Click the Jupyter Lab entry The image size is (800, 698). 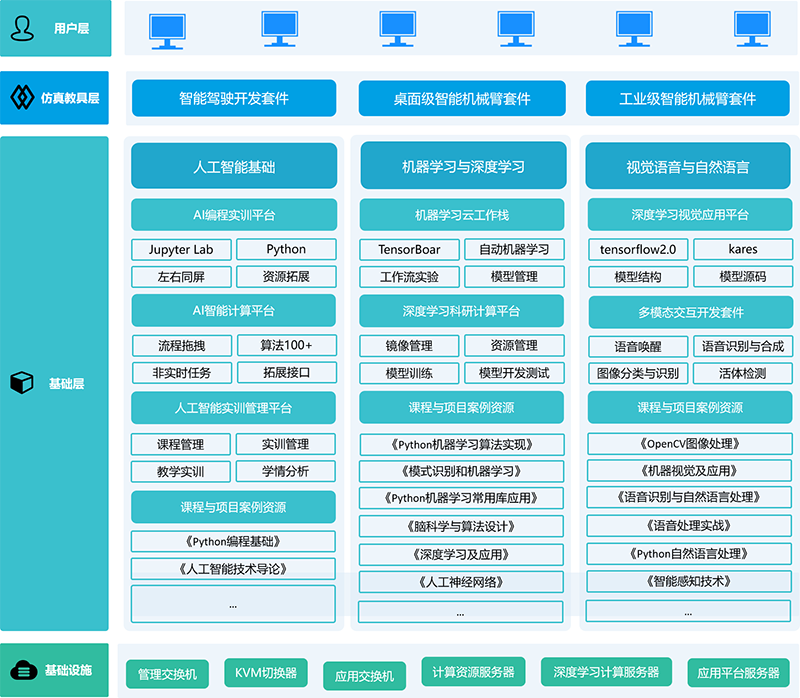point(181,249)
